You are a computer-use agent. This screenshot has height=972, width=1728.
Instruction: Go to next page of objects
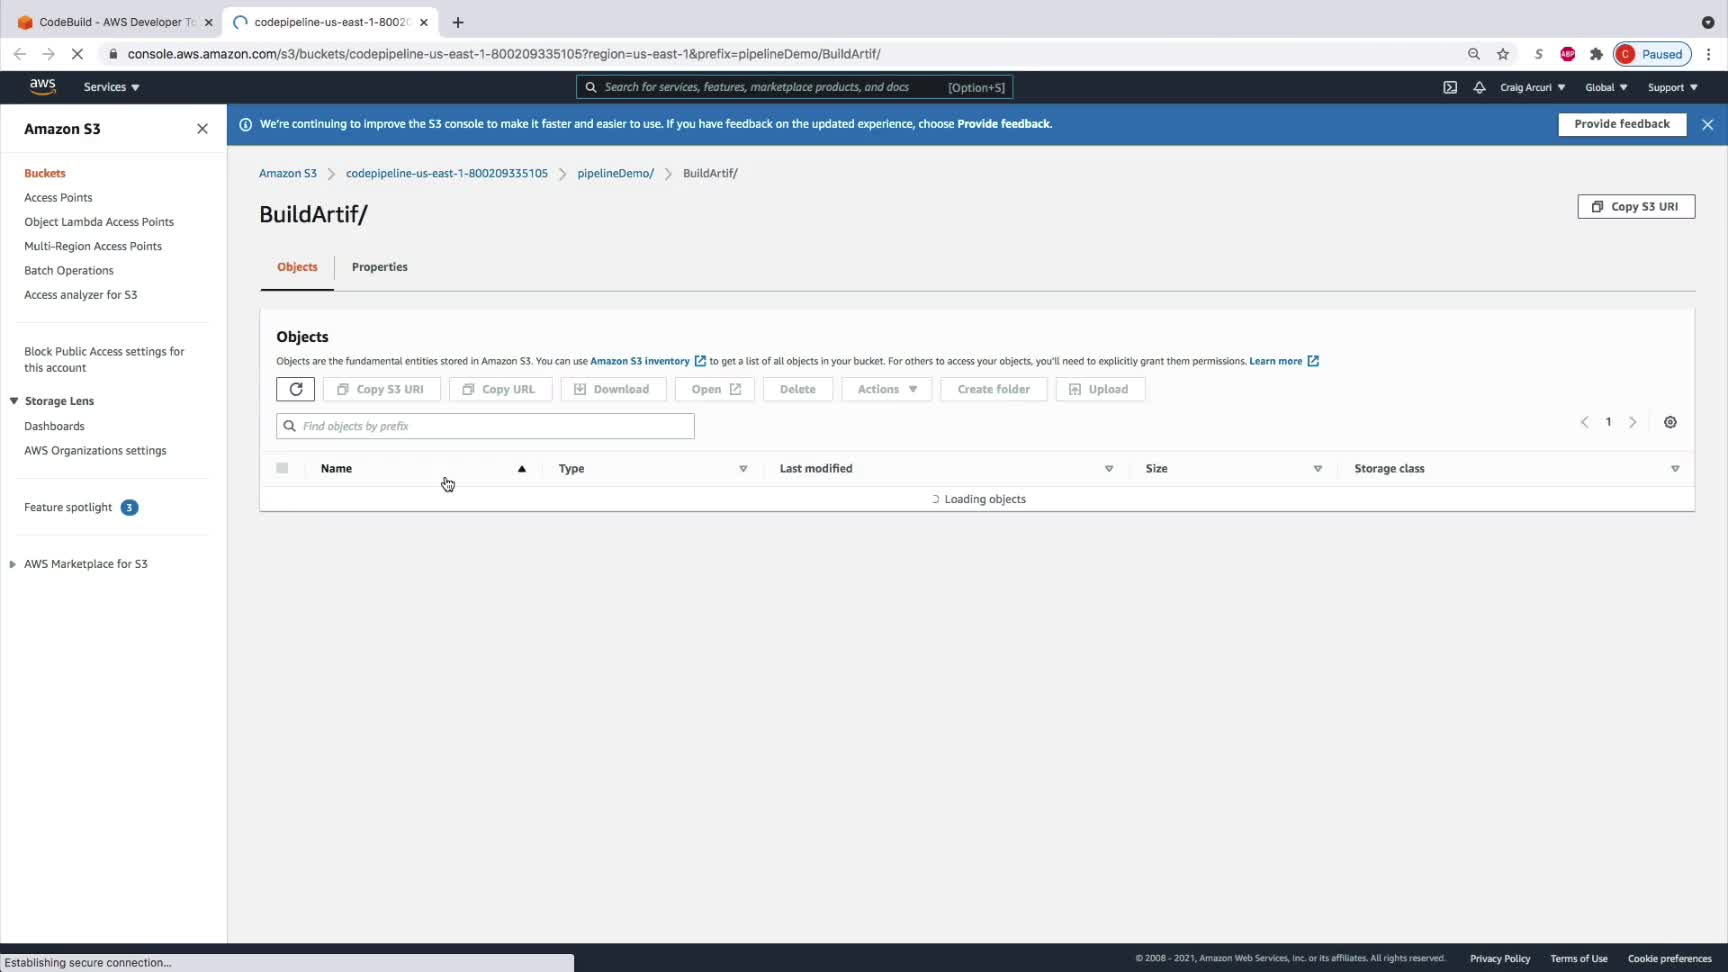(x=1633, y=422)
